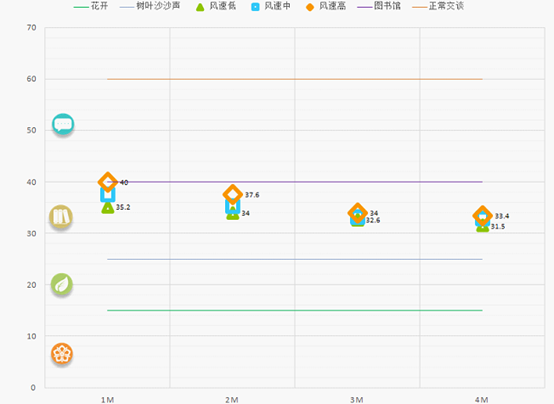Toggle the 风速中 legend entry
The image size is (554, 404).
coord(271,6)
